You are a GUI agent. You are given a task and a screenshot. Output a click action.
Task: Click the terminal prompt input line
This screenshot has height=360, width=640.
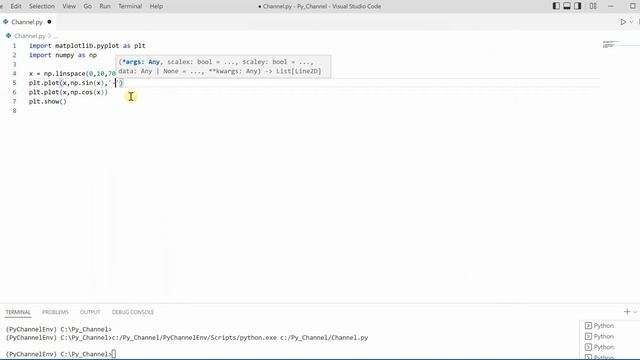click(61, 354)
